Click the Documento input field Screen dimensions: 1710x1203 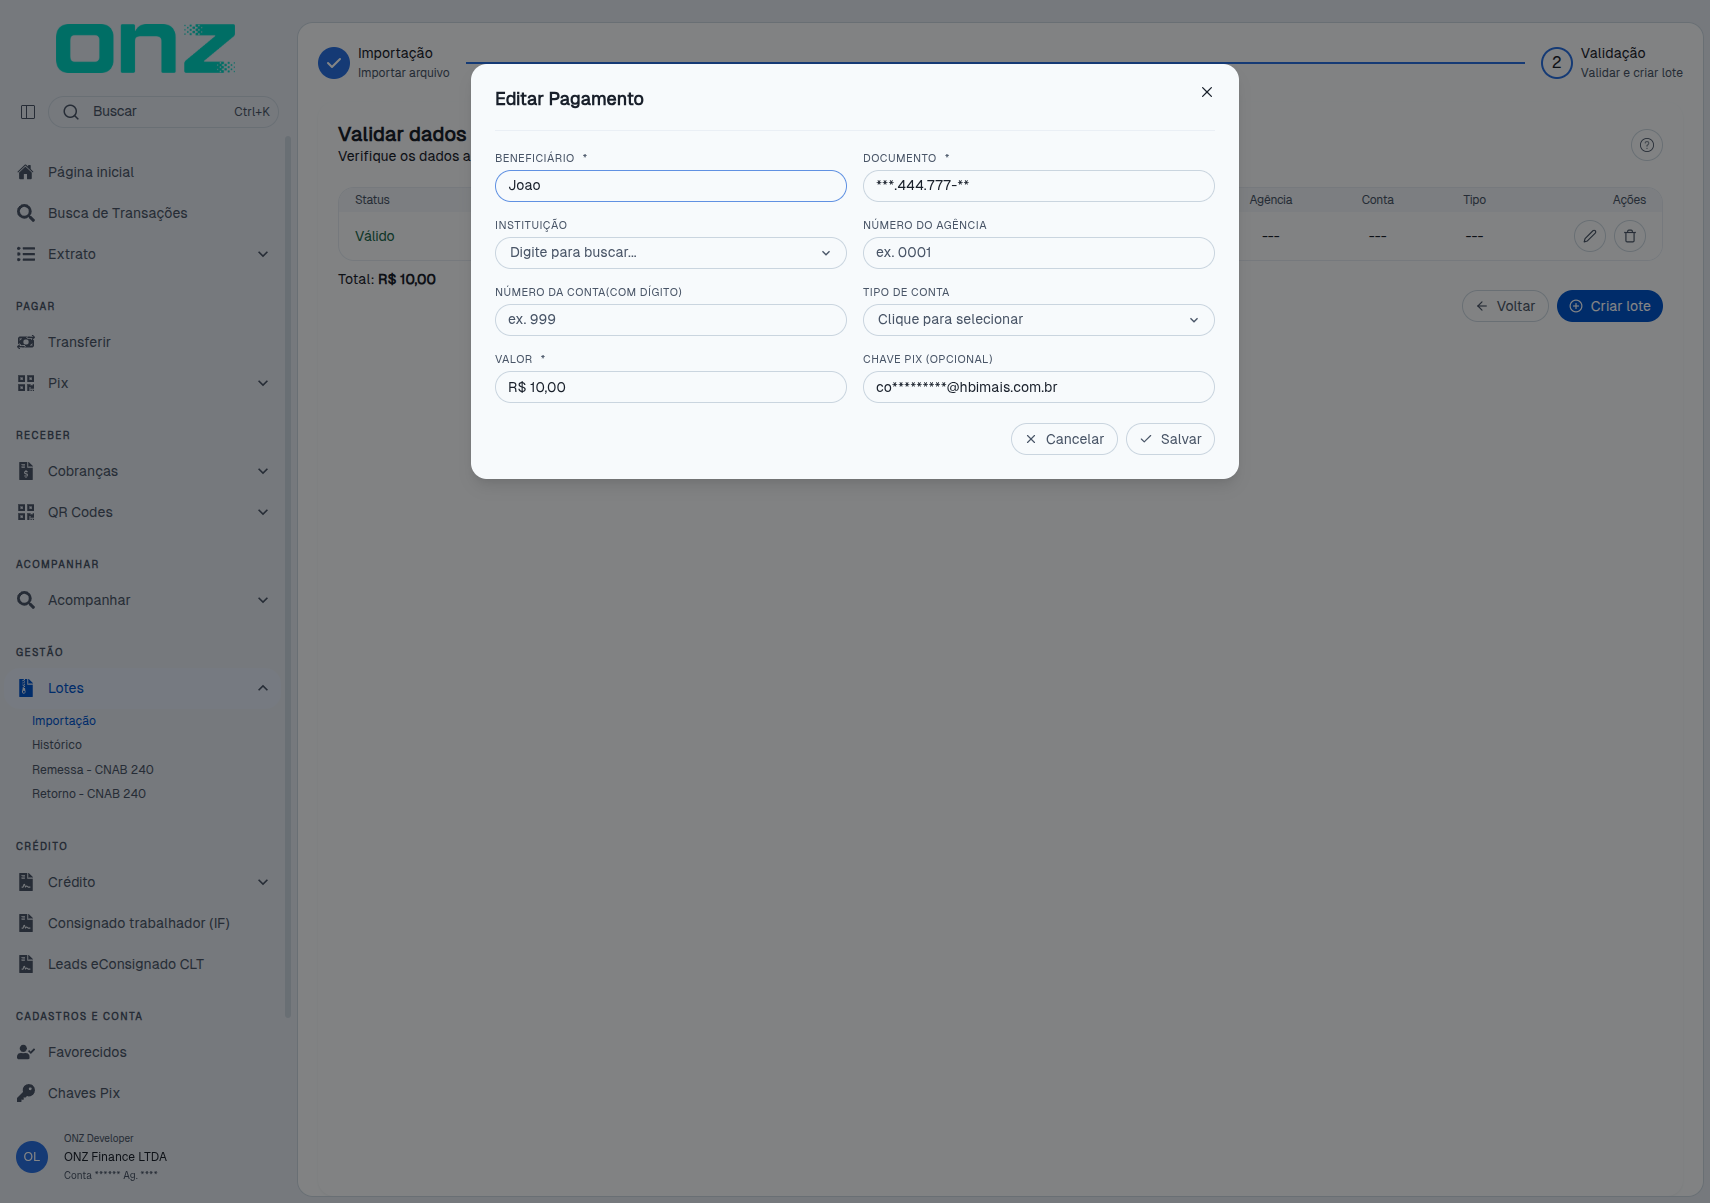pos(1039,186)
